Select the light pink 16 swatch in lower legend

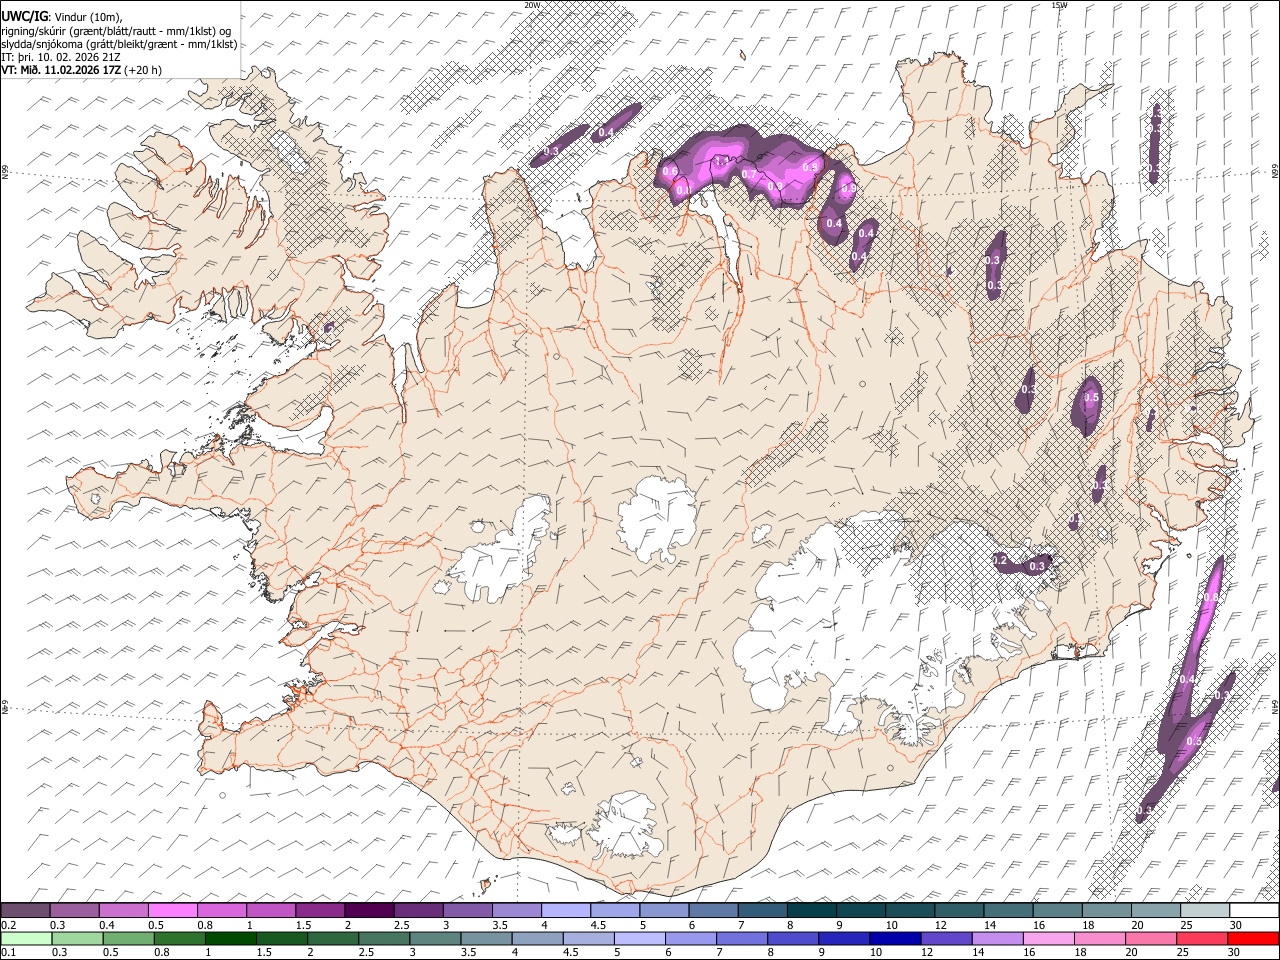pyautogui.click(x=1048, y=939)
